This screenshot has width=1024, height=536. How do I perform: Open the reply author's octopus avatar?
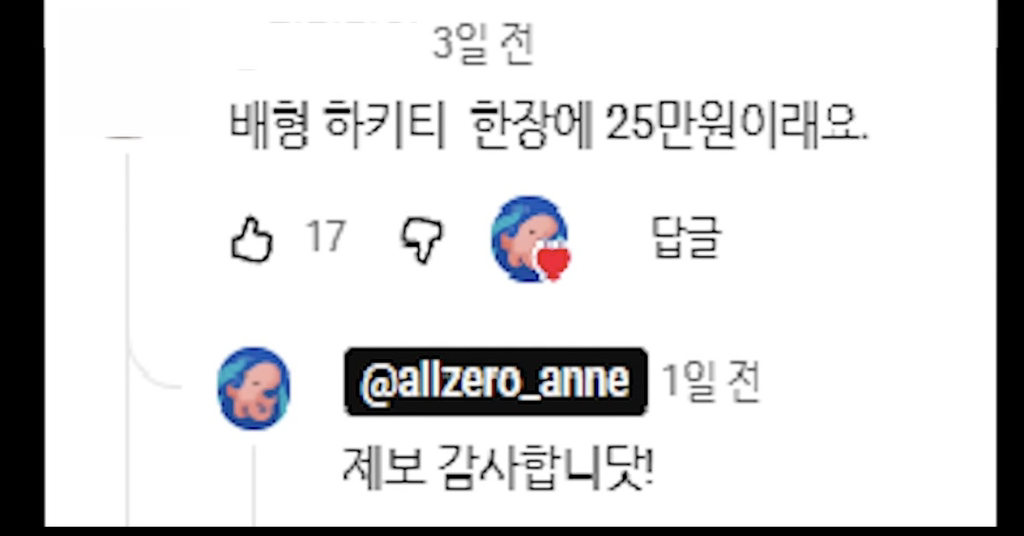253,388
